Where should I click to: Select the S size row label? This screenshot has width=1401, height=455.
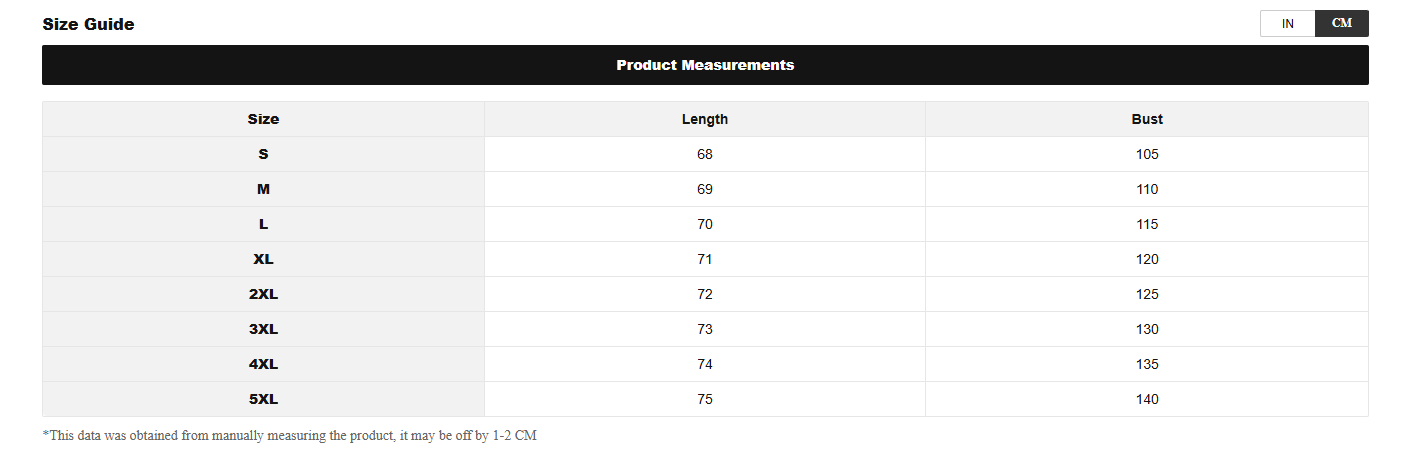pyautogui.click(x=263, y=154)
